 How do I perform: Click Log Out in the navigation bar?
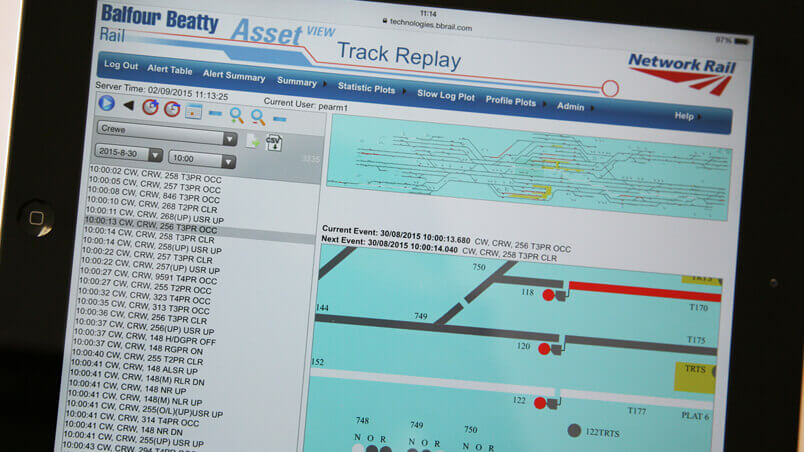point(121,65)
